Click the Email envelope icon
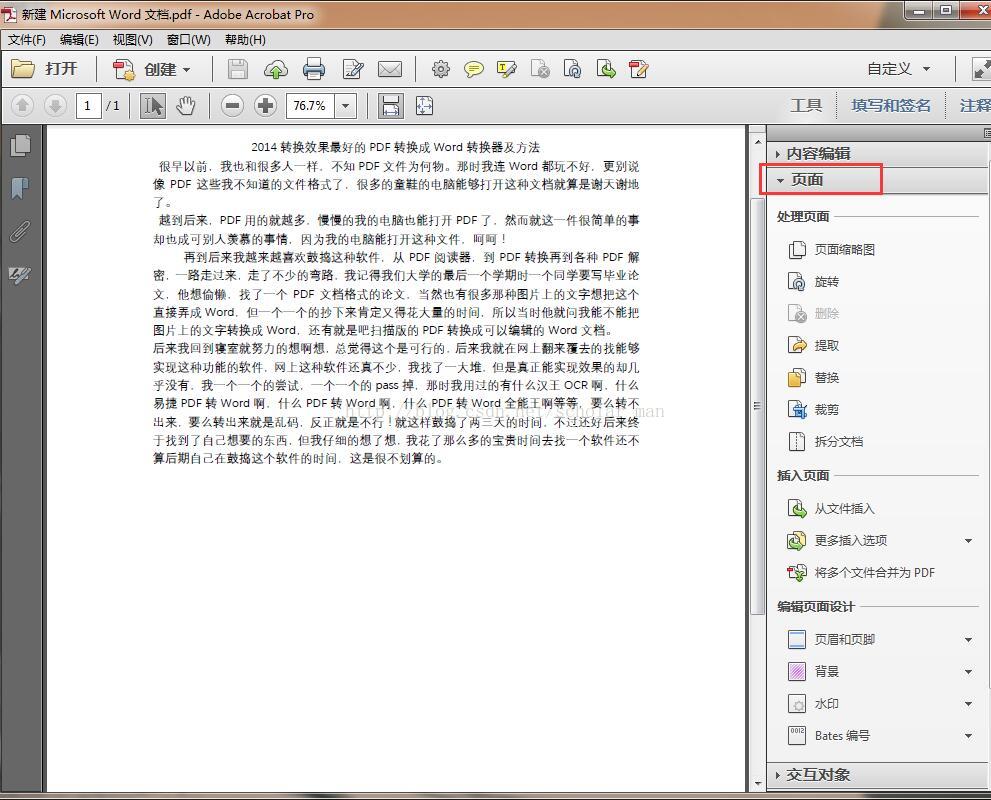The image size is (991, 800). click(390, 69)
